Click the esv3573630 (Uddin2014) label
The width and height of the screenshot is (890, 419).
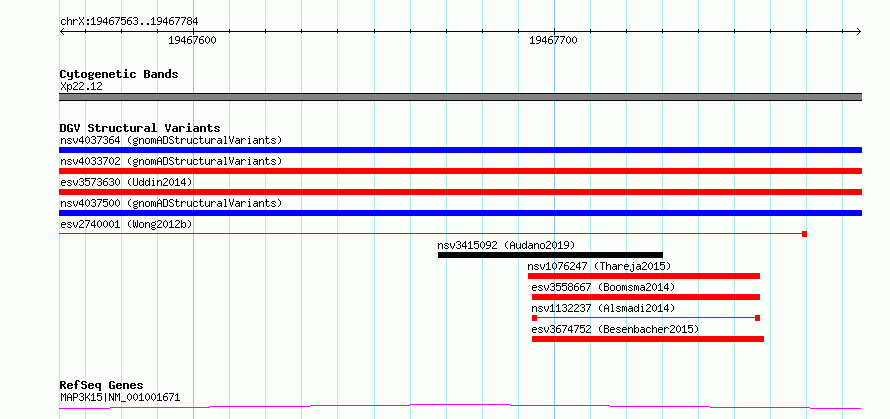click(126, 182)
